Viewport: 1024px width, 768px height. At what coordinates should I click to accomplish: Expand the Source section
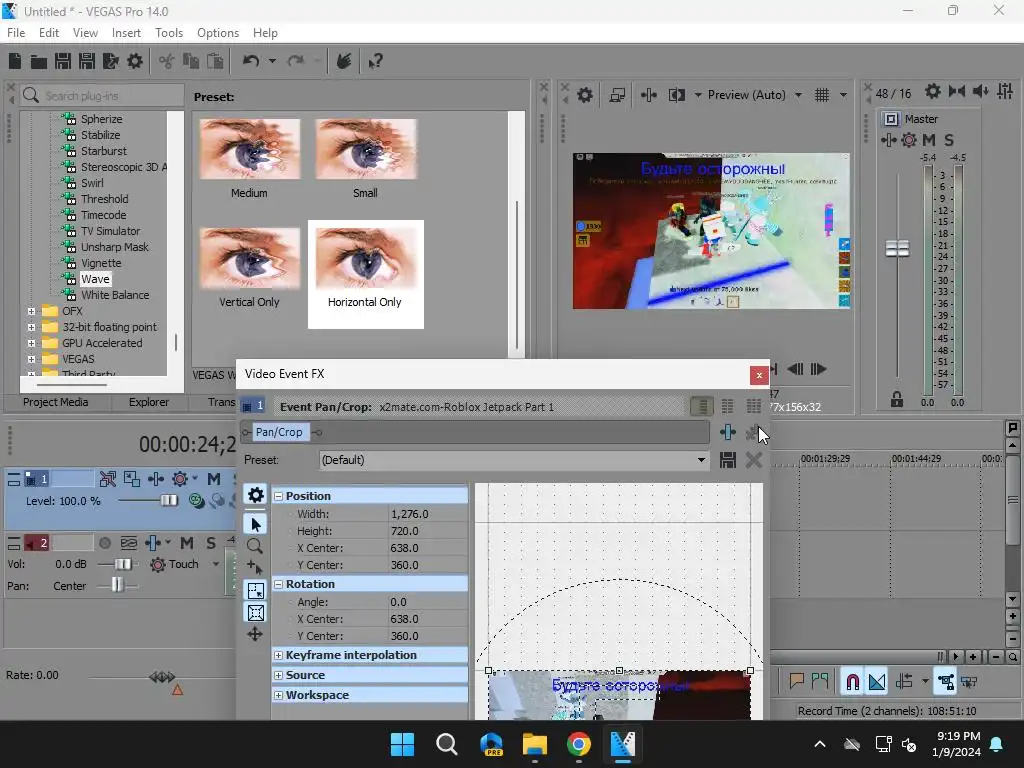(x=278, y=675)
